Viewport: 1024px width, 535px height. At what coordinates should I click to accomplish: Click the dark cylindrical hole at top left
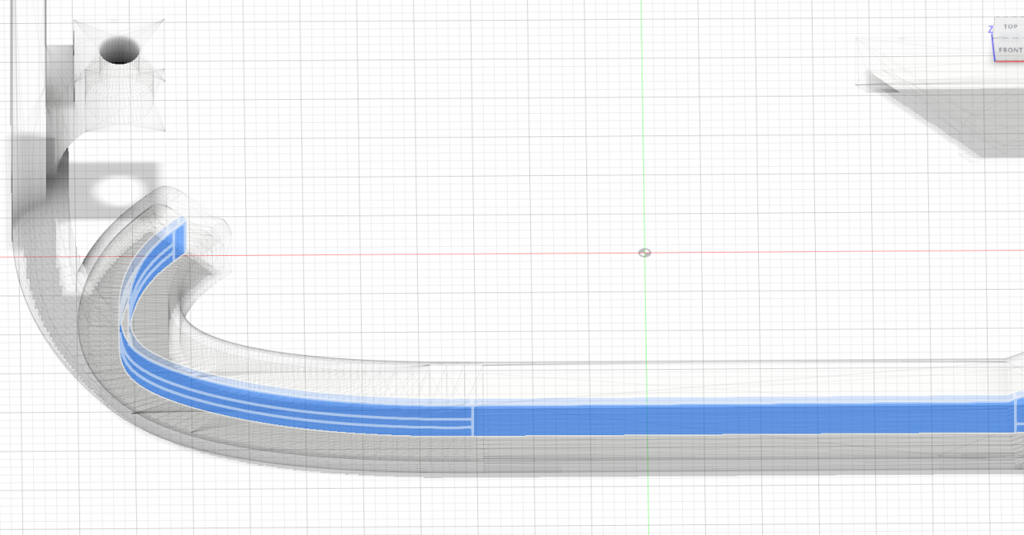click(120, 51)
